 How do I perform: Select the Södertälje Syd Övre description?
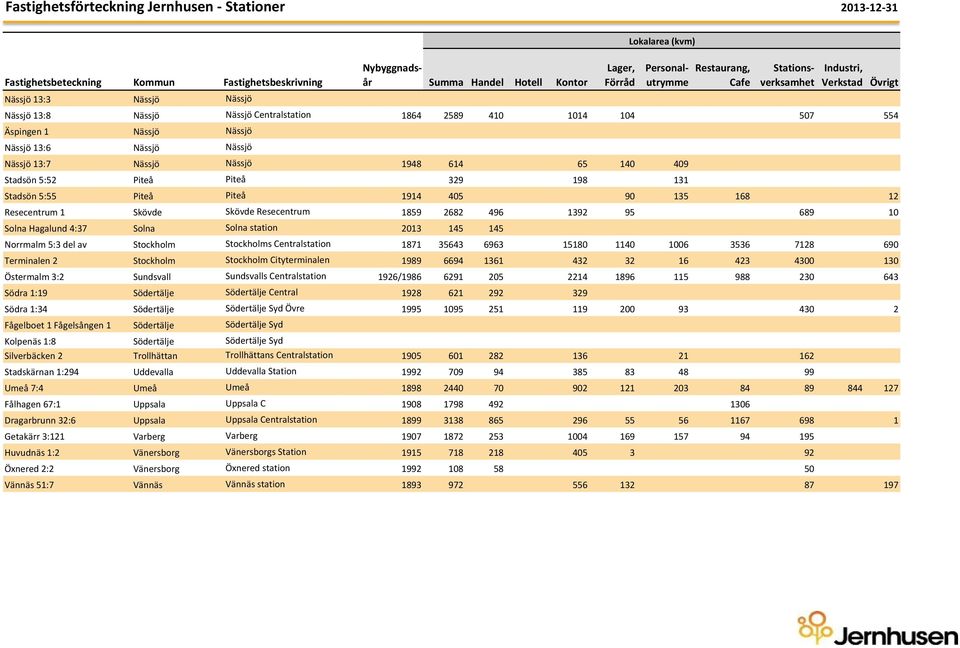[x=264, y=308]
